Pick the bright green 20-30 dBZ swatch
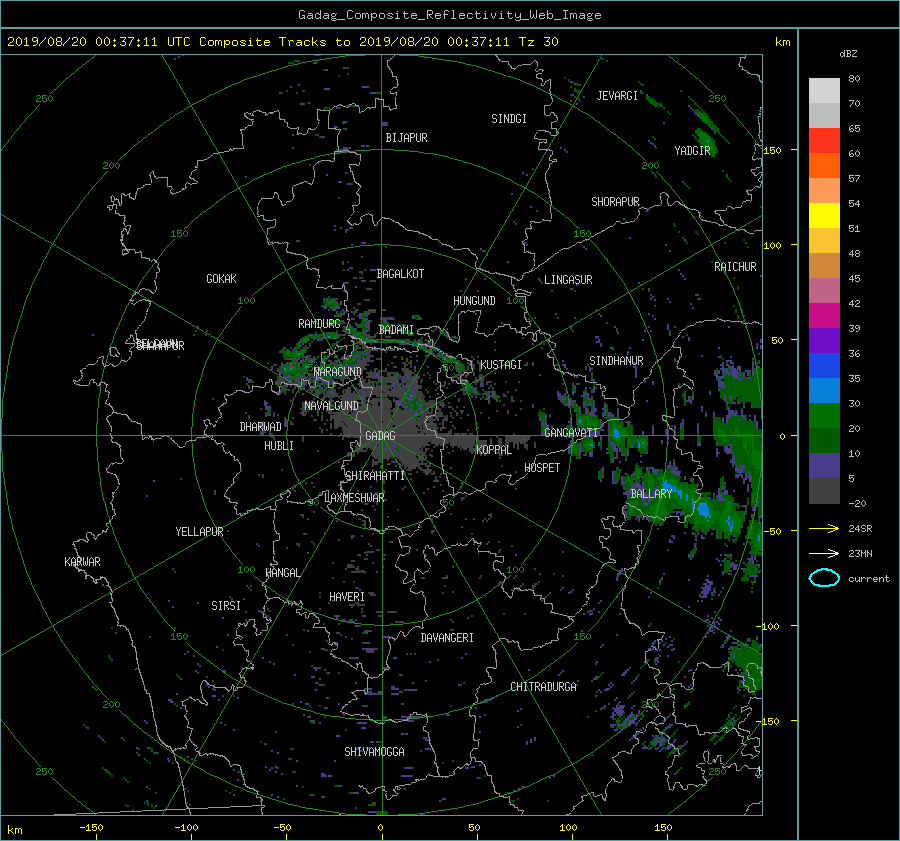The image size is (900, 841). [824, 416]
